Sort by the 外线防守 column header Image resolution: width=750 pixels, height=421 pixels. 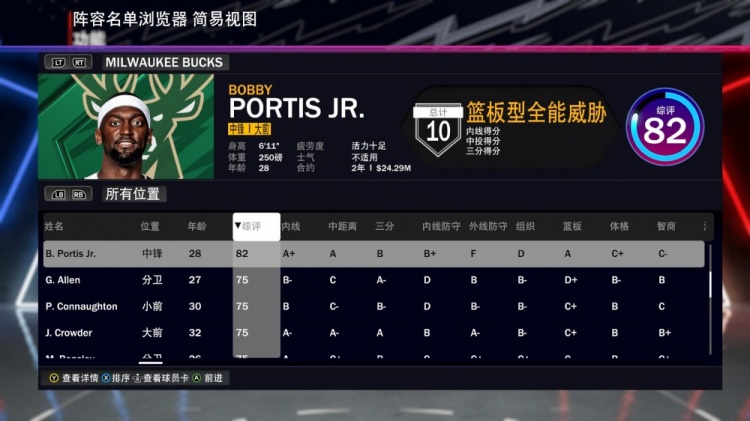(x=488, y=226)
